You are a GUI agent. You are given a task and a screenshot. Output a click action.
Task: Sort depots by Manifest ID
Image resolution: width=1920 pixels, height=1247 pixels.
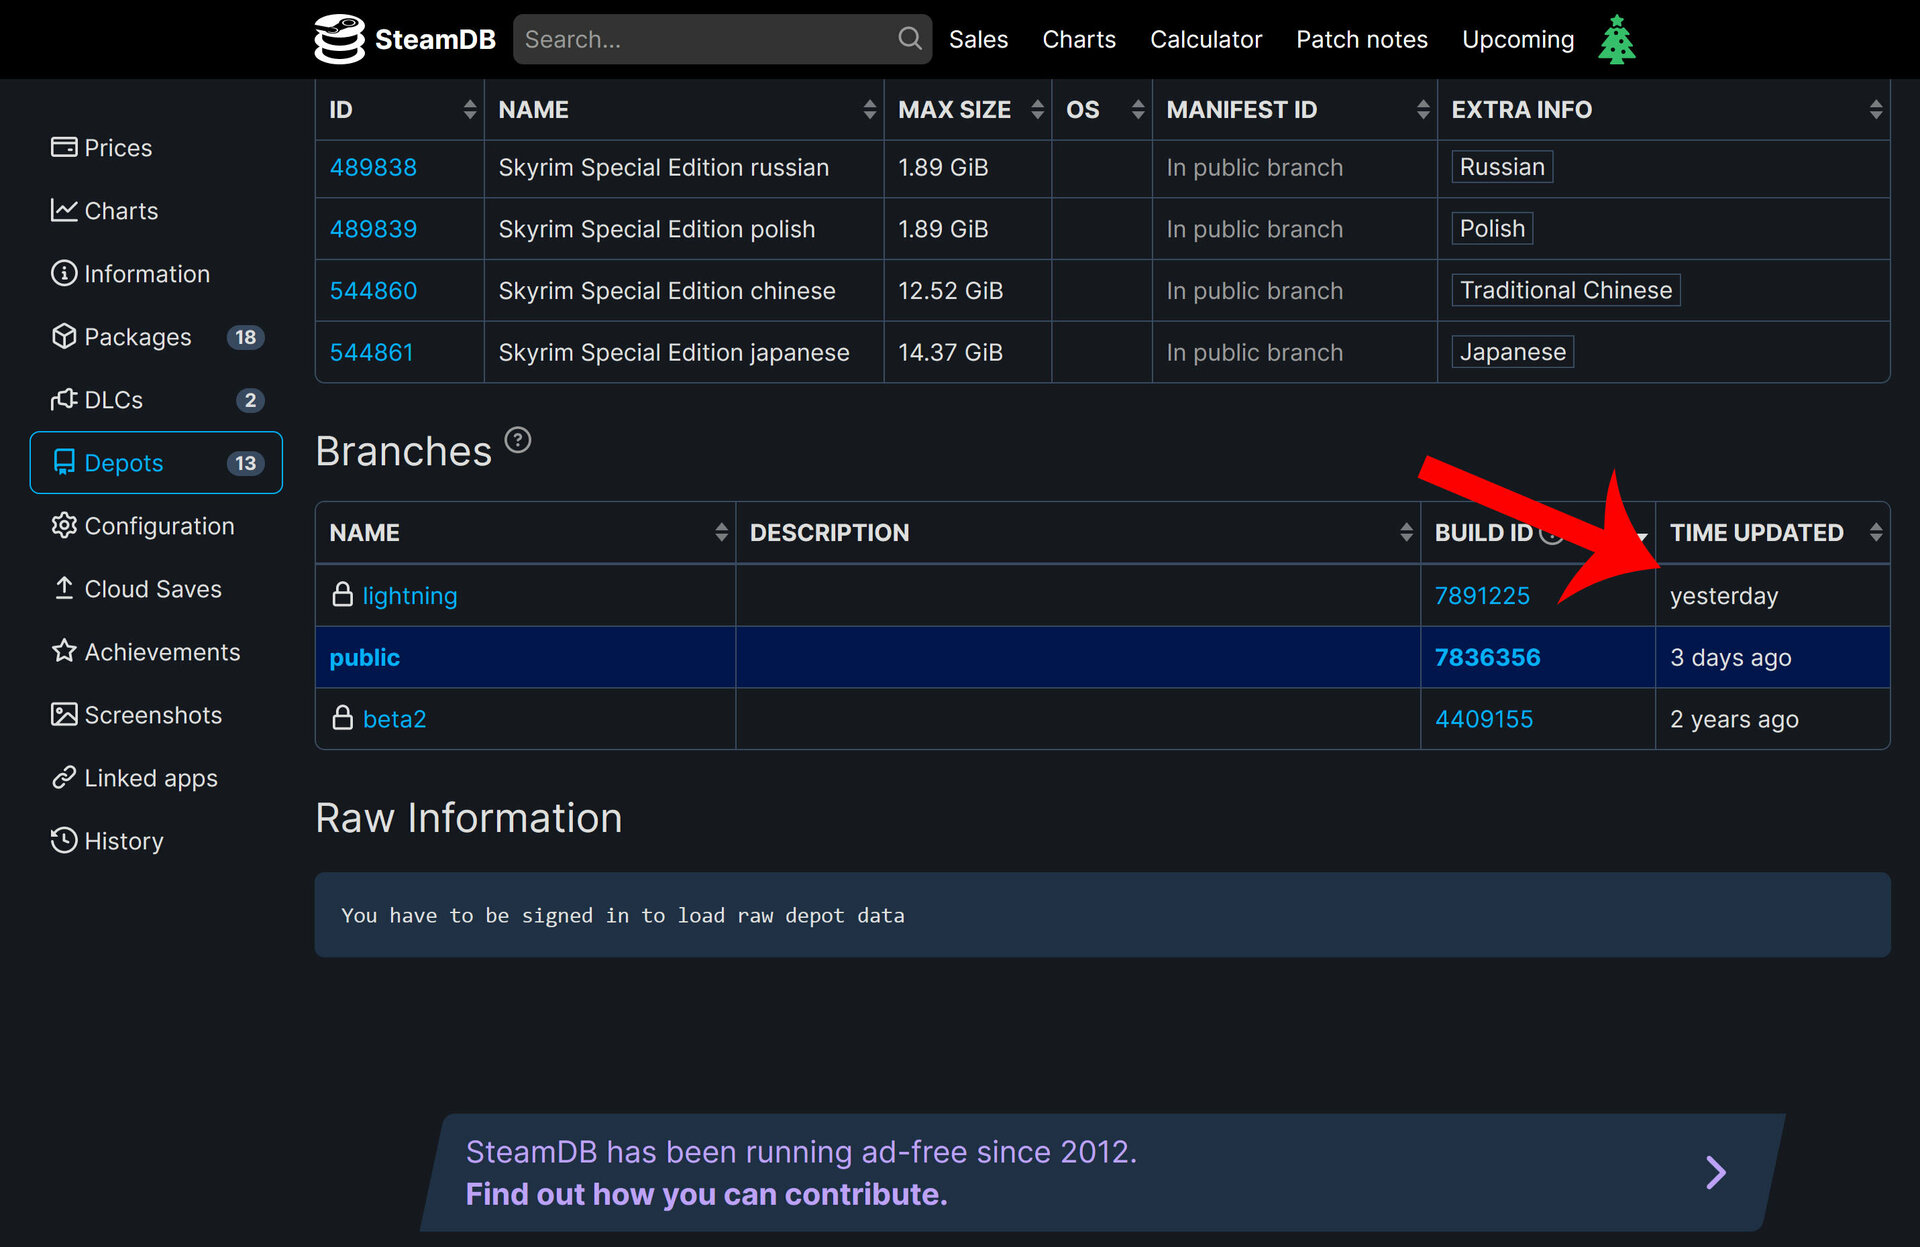point(1422,110)
